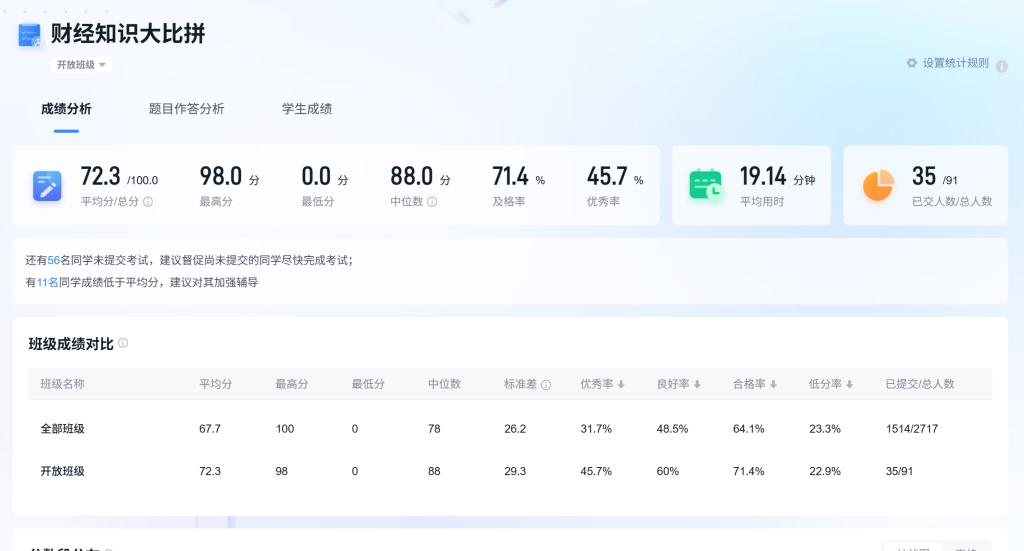Screen dimensions: 1024x551
Task: Show info tooltip next to 中位数 stat
Action: coord(432,202)
